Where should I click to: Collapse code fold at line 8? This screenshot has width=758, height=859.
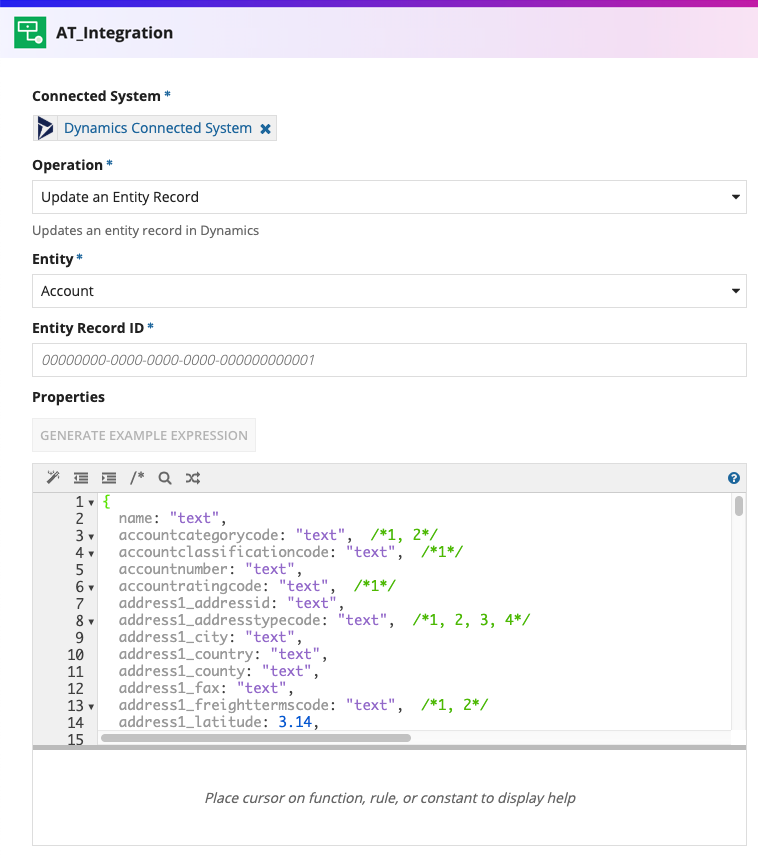(91, 621)
